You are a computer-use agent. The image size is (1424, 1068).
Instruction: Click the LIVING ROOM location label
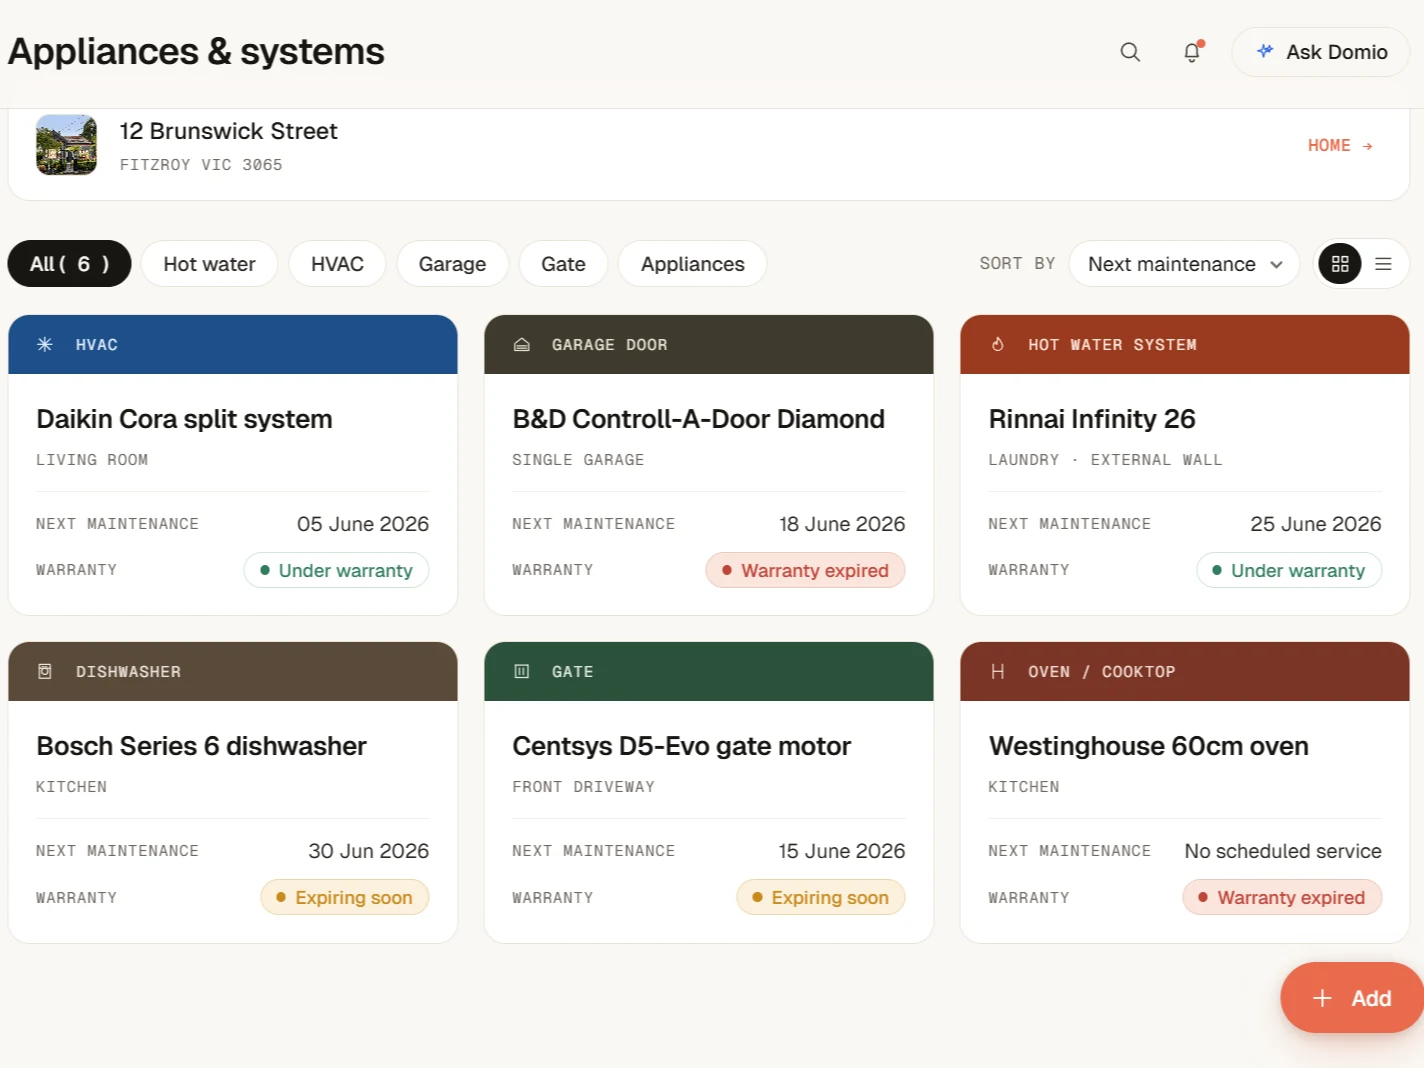92,460
